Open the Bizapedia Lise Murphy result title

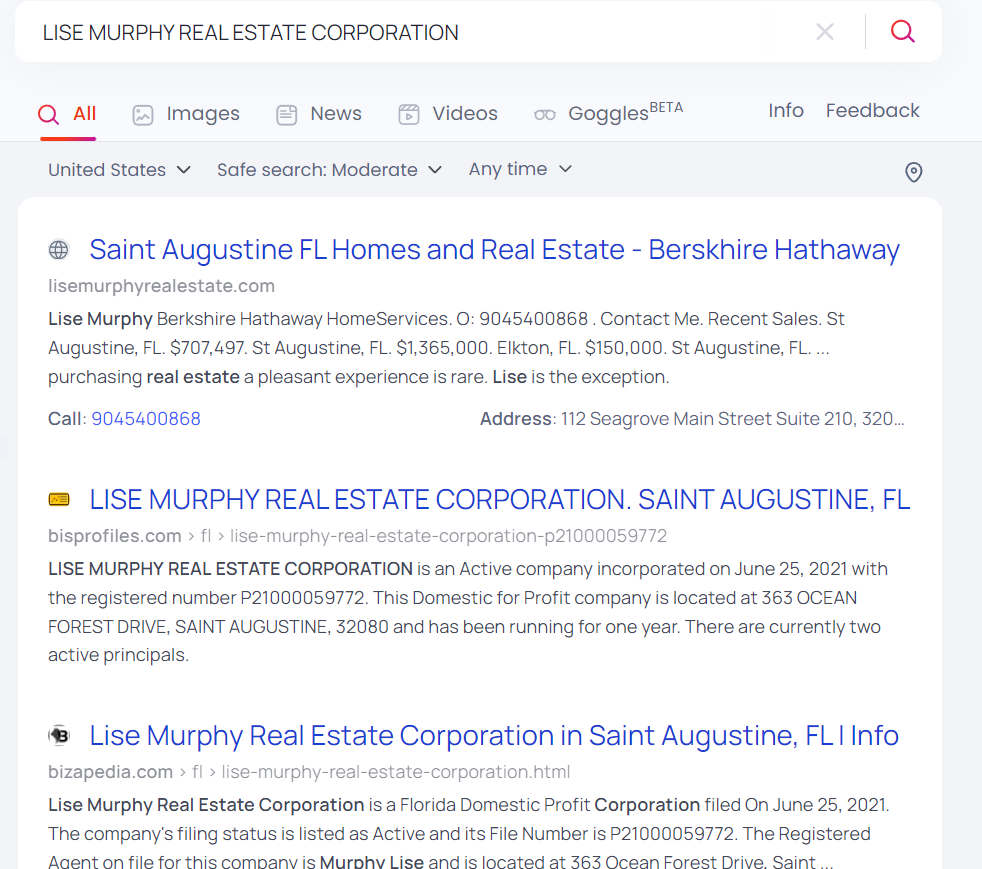pyautogui.click(x=494, y=736)
